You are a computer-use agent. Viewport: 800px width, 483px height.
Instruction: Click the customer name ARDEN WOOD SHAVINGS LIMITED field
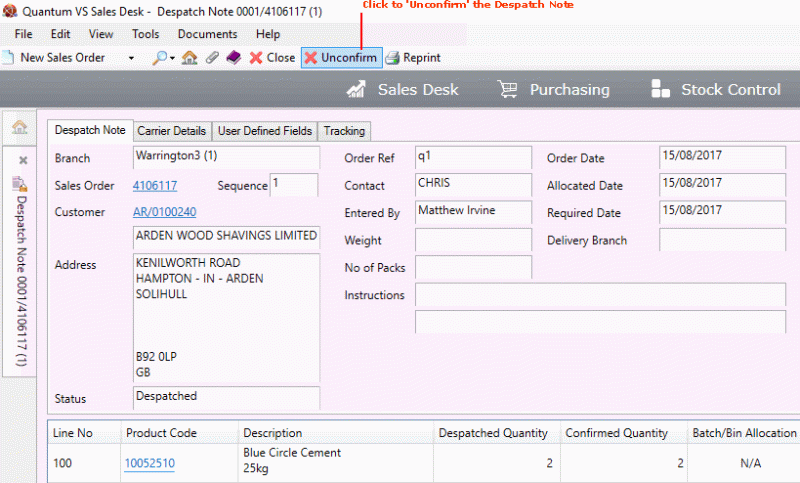pos(226,237)
